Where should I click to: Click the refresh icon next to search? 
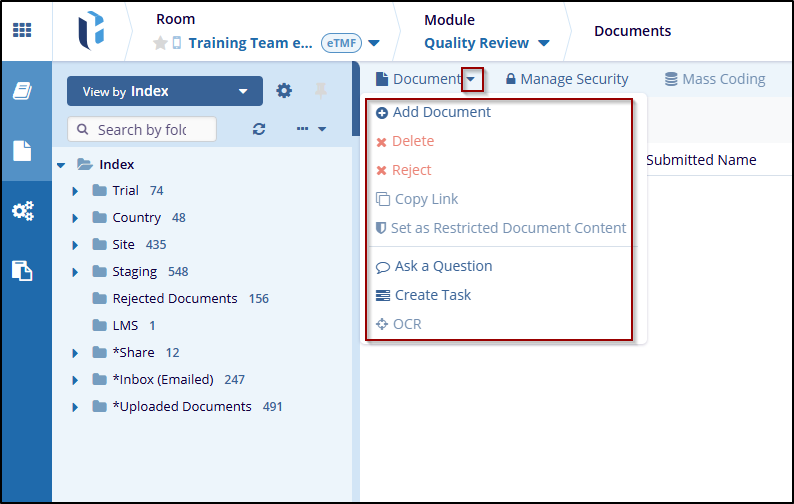(x=259, y=129)
